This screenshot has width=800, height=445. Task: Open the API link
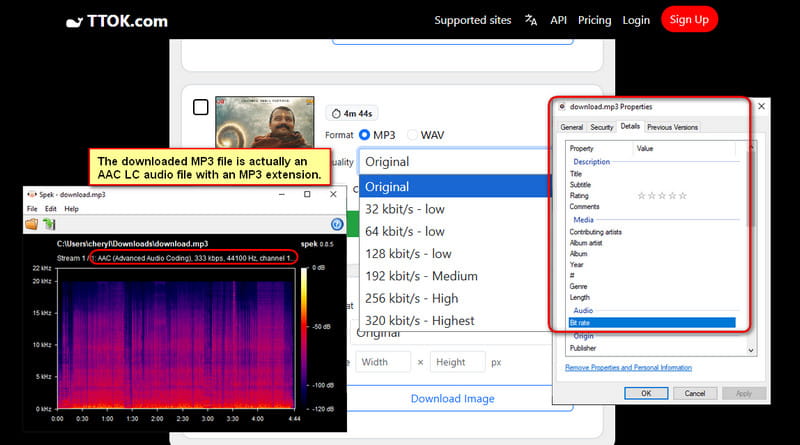point(558,20)
